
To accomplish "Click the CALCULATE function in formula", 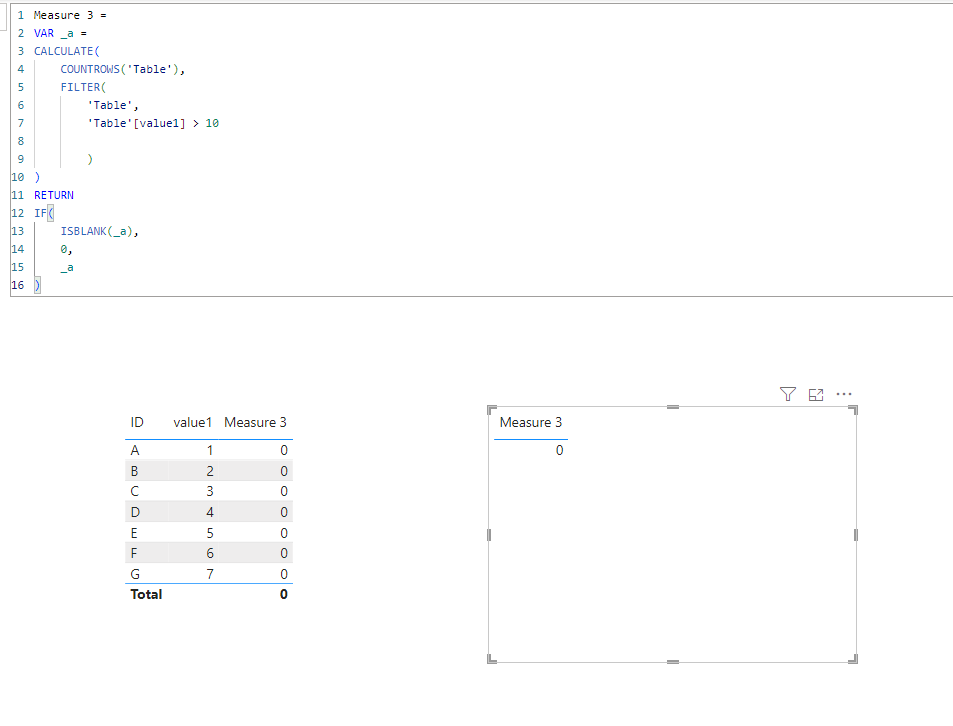I will [64, 51].
